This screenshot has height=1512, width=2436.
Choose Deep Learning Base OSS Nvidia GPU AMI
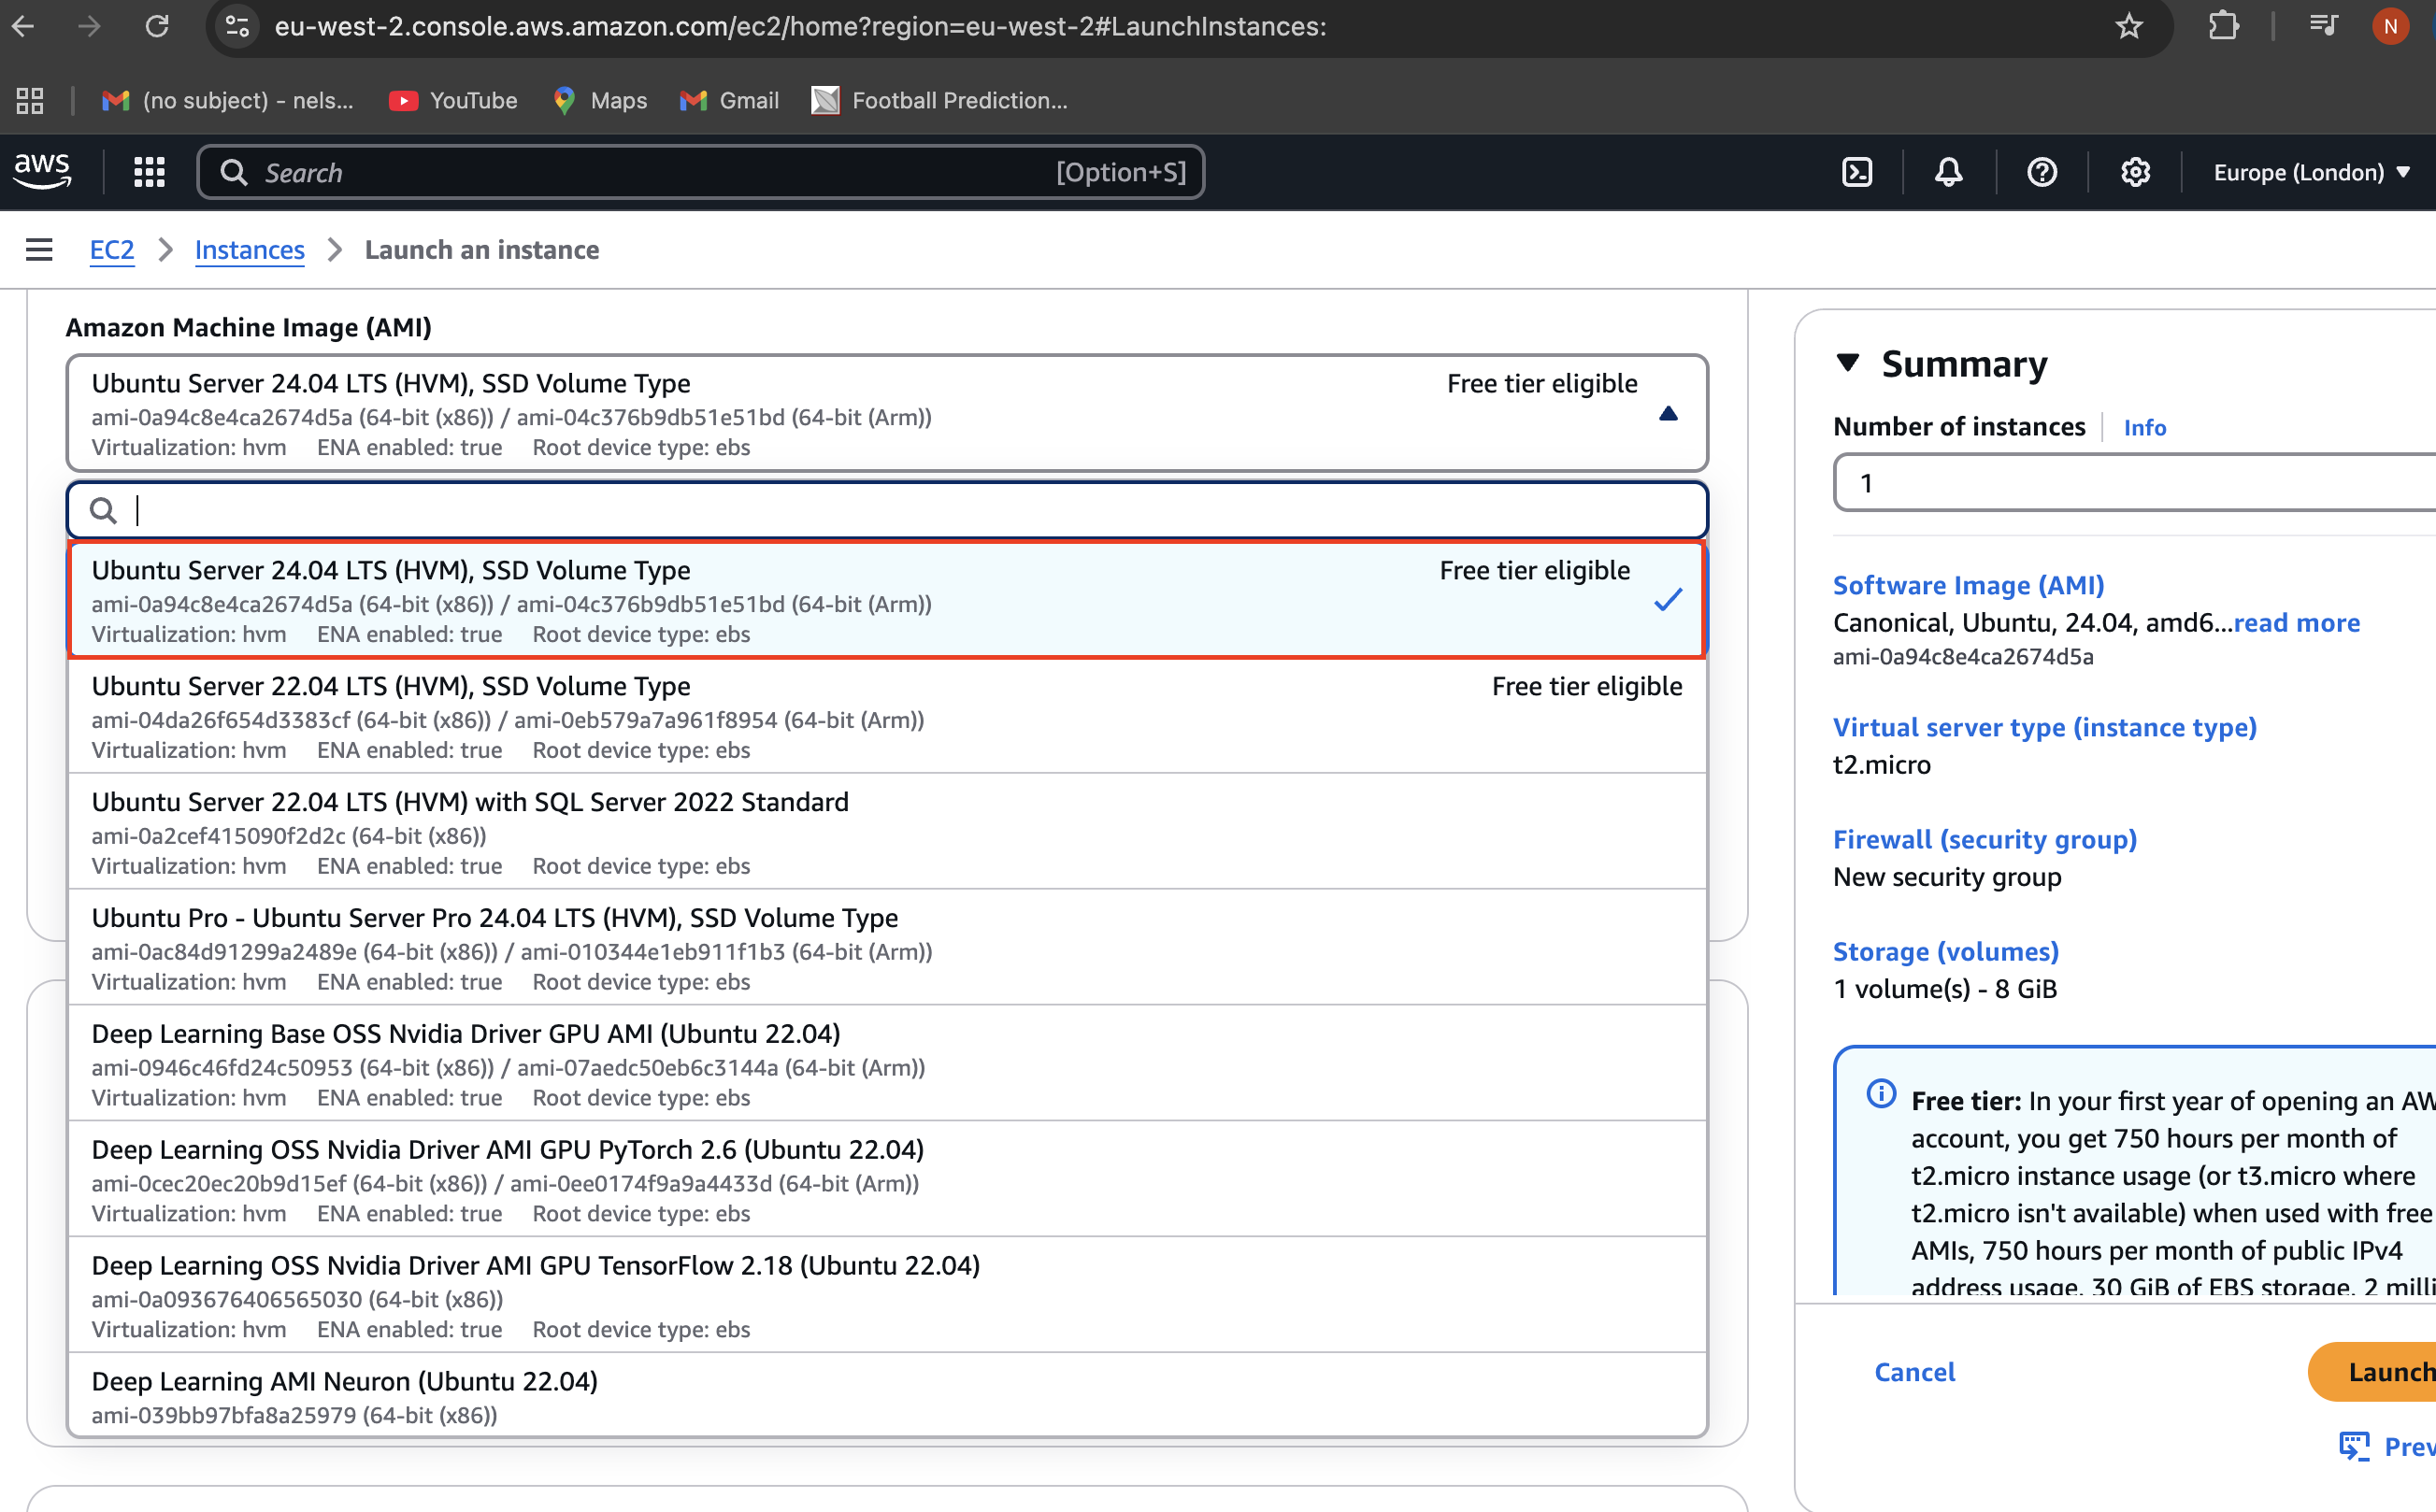887,1064
